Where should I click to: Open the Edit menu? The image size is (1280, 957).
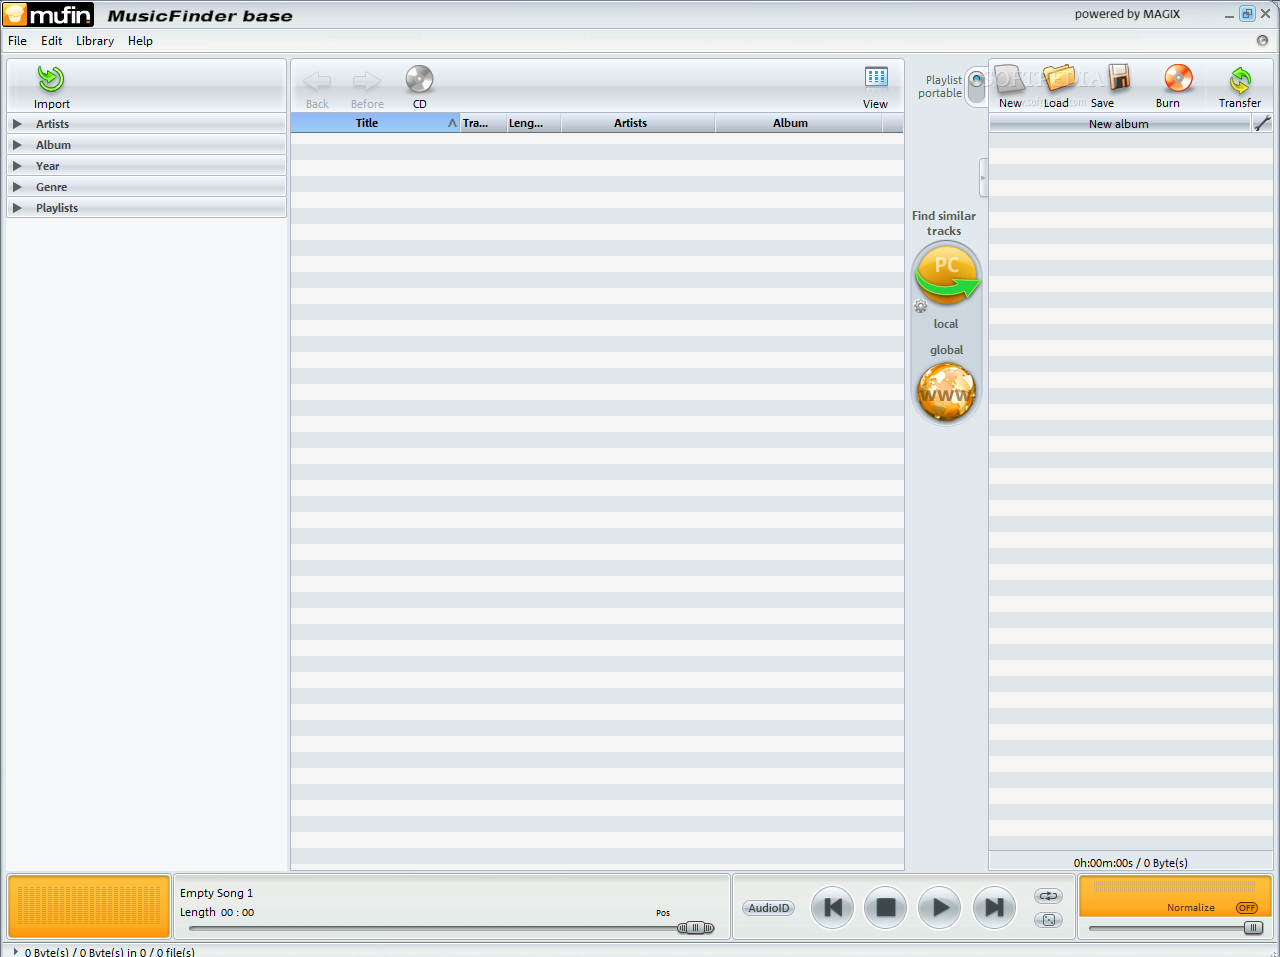pyautogui.click(x=52, y=41)
